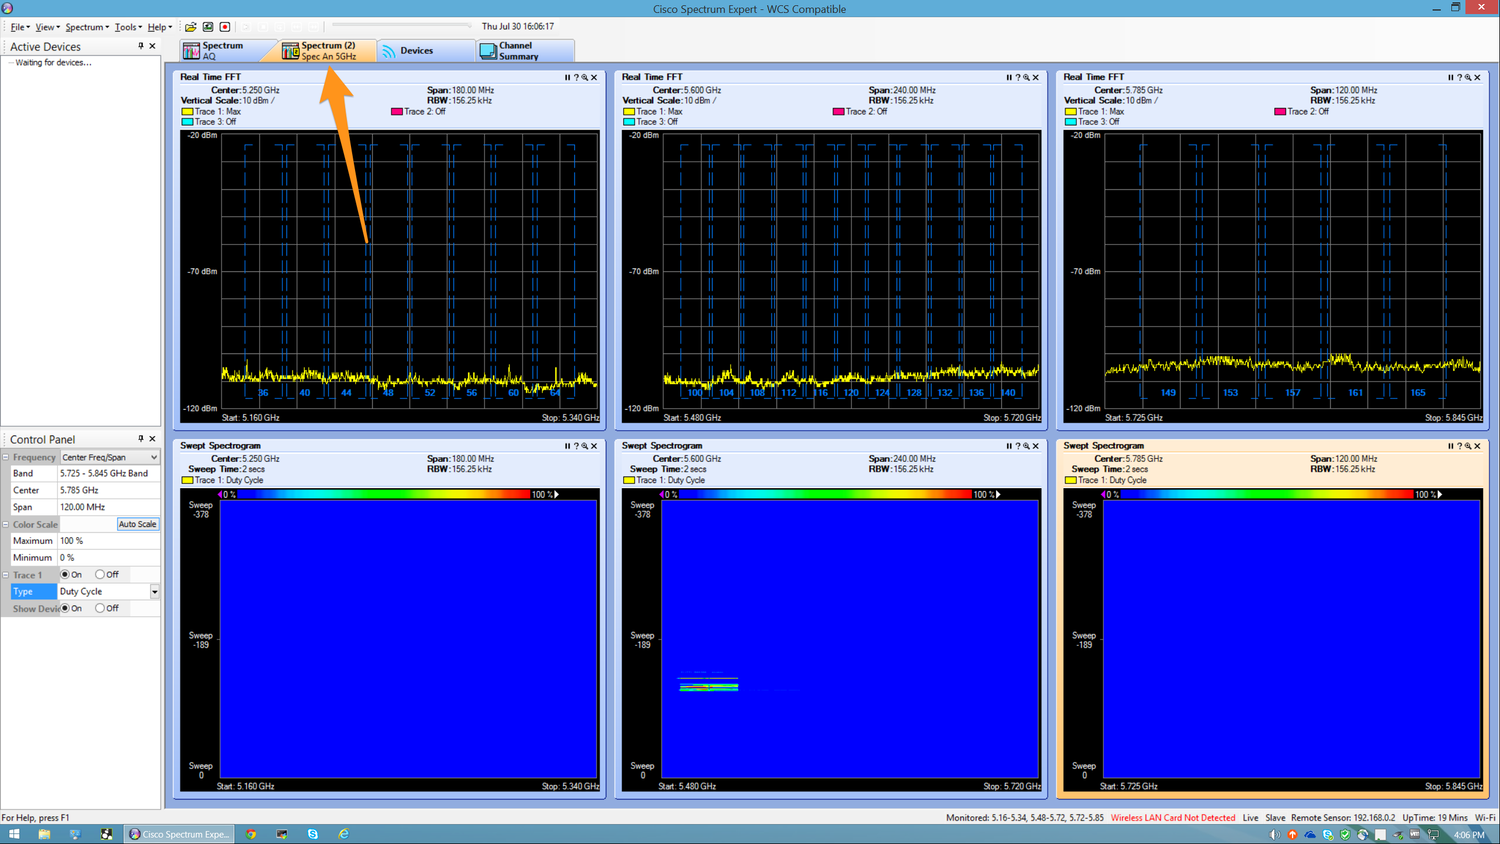
Task: Collapse the Frequency section
Action: 5,457
